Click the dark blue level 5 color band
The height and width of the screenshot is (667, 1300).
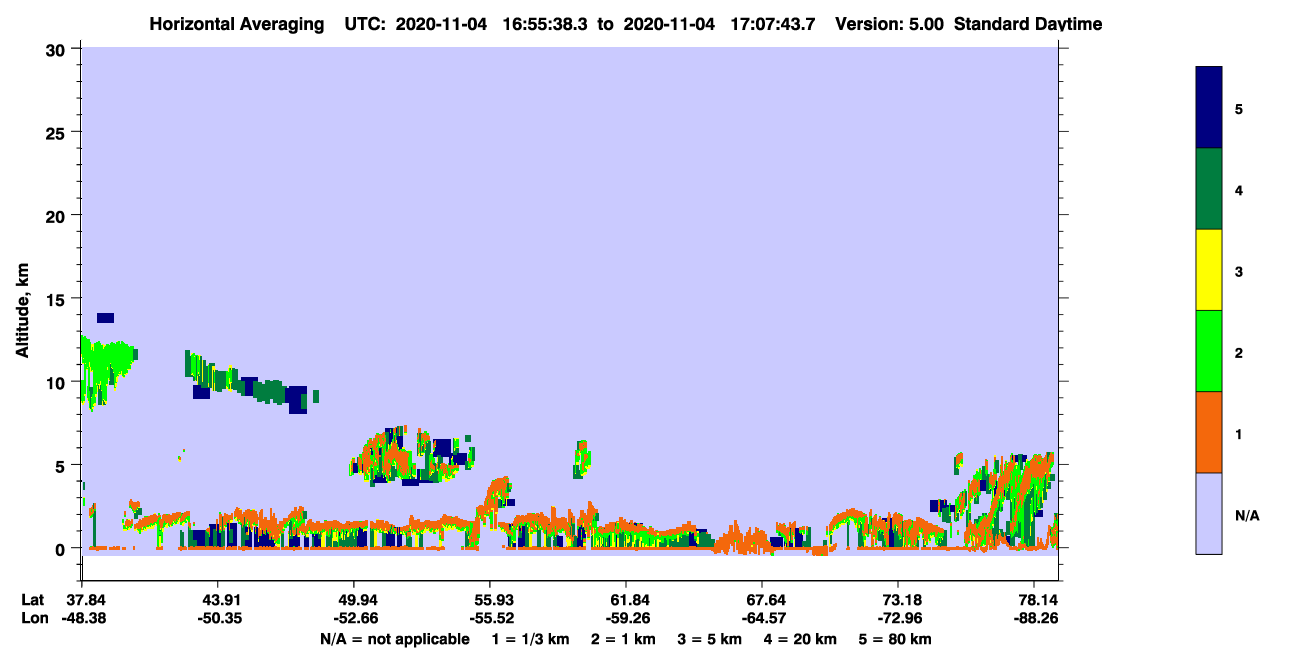click(1209, 108)
